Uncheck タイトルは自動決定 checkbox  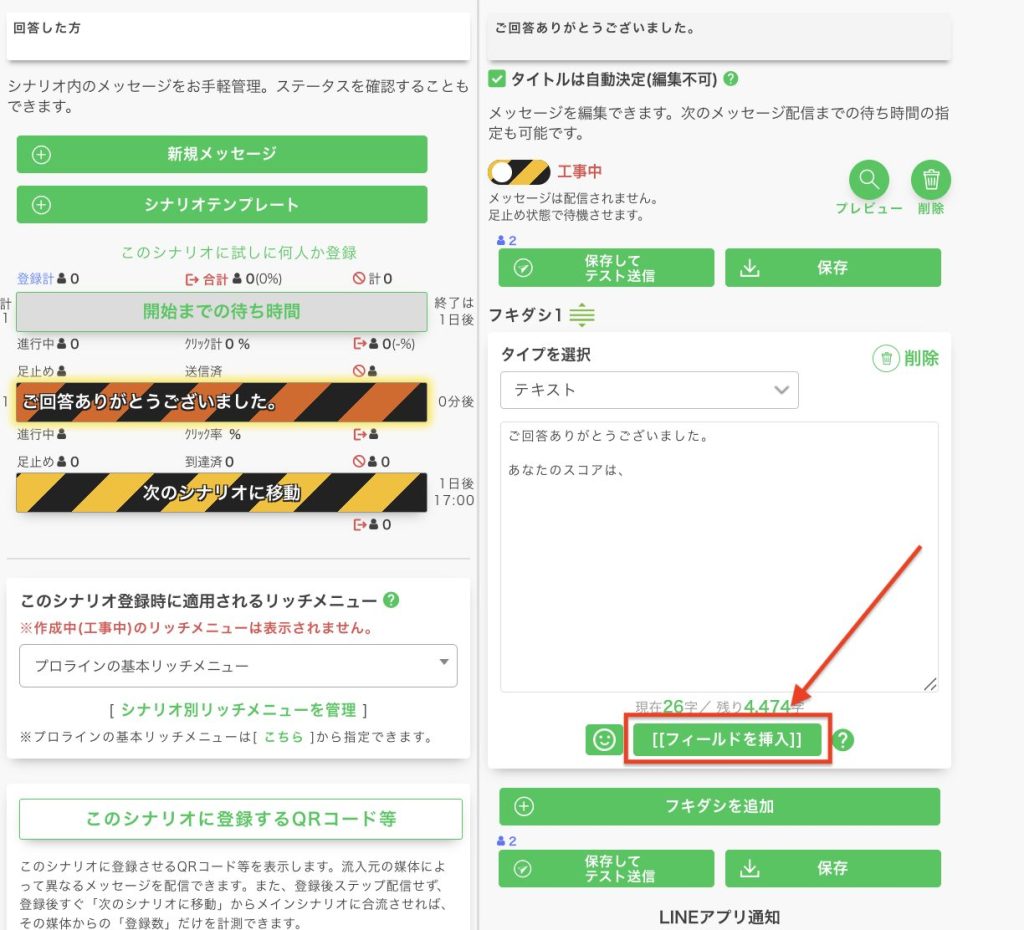497,78
